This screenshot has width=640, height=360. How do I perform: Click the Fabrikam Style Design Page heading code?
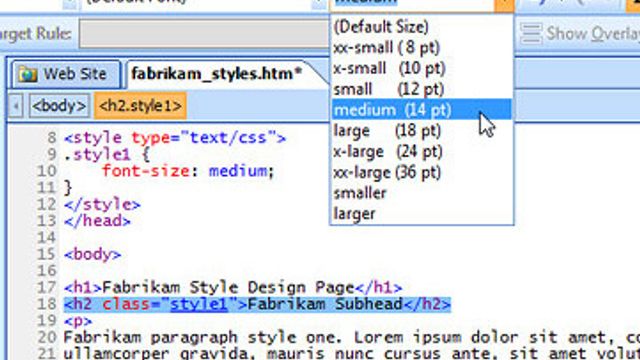pyautogui.click(x=233, y=287)
